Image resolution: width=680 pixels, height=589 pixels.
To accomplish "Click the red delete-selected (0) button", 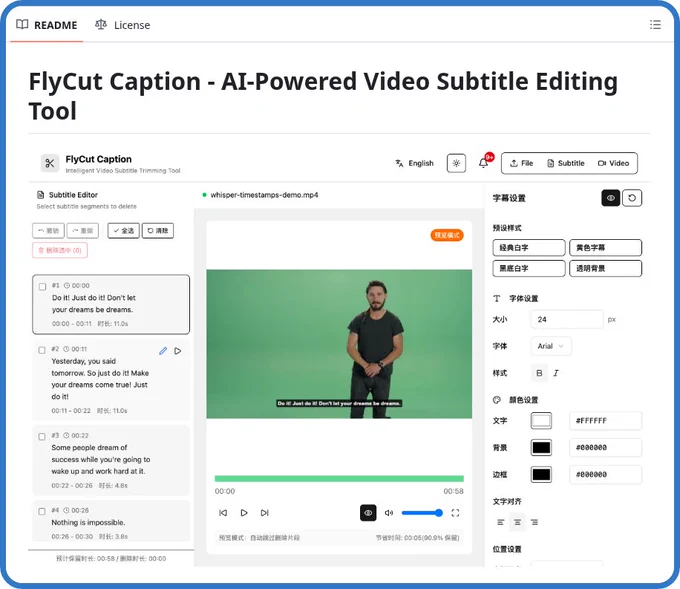I will pyautogui.click(x=60, y=250).
